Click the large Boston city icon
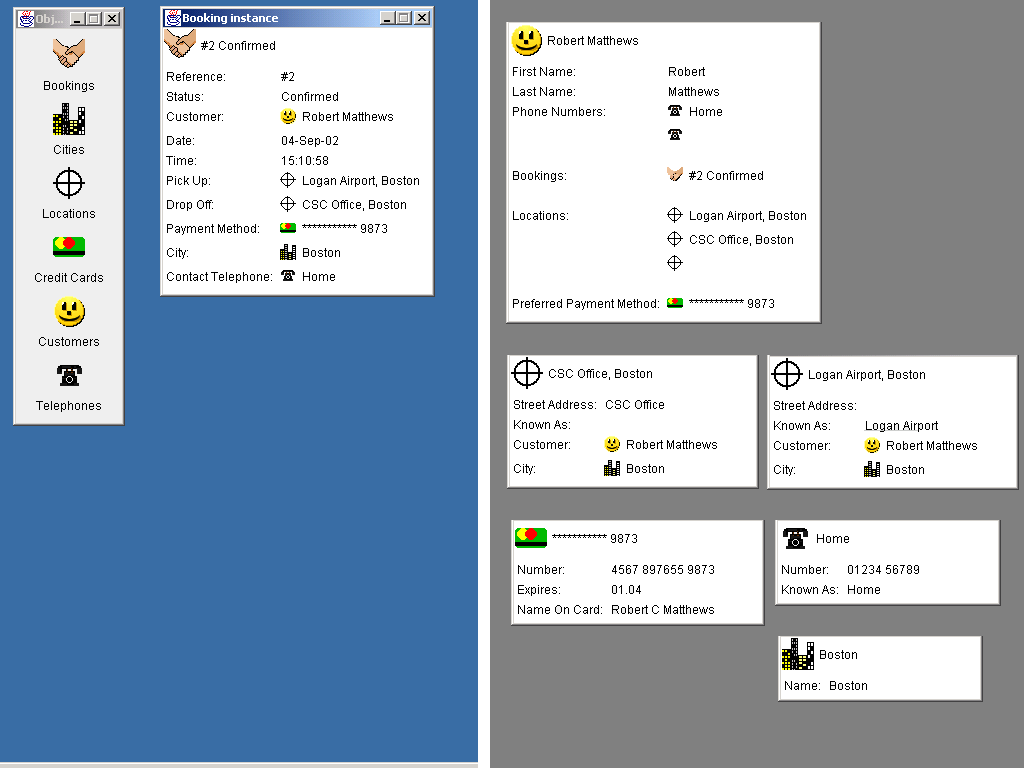This screenshot has height=768, width=1024. pyautogui.click(x=797, y=654)
